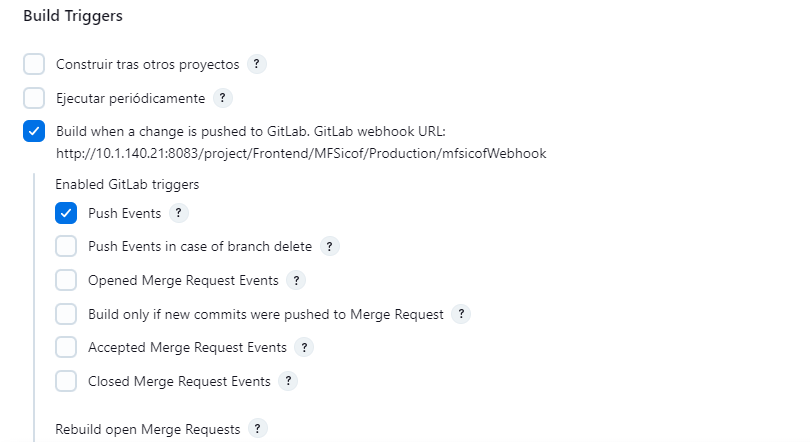Click the Build Triggers section heading
This screenshot has width=810, height=442.
73,16
